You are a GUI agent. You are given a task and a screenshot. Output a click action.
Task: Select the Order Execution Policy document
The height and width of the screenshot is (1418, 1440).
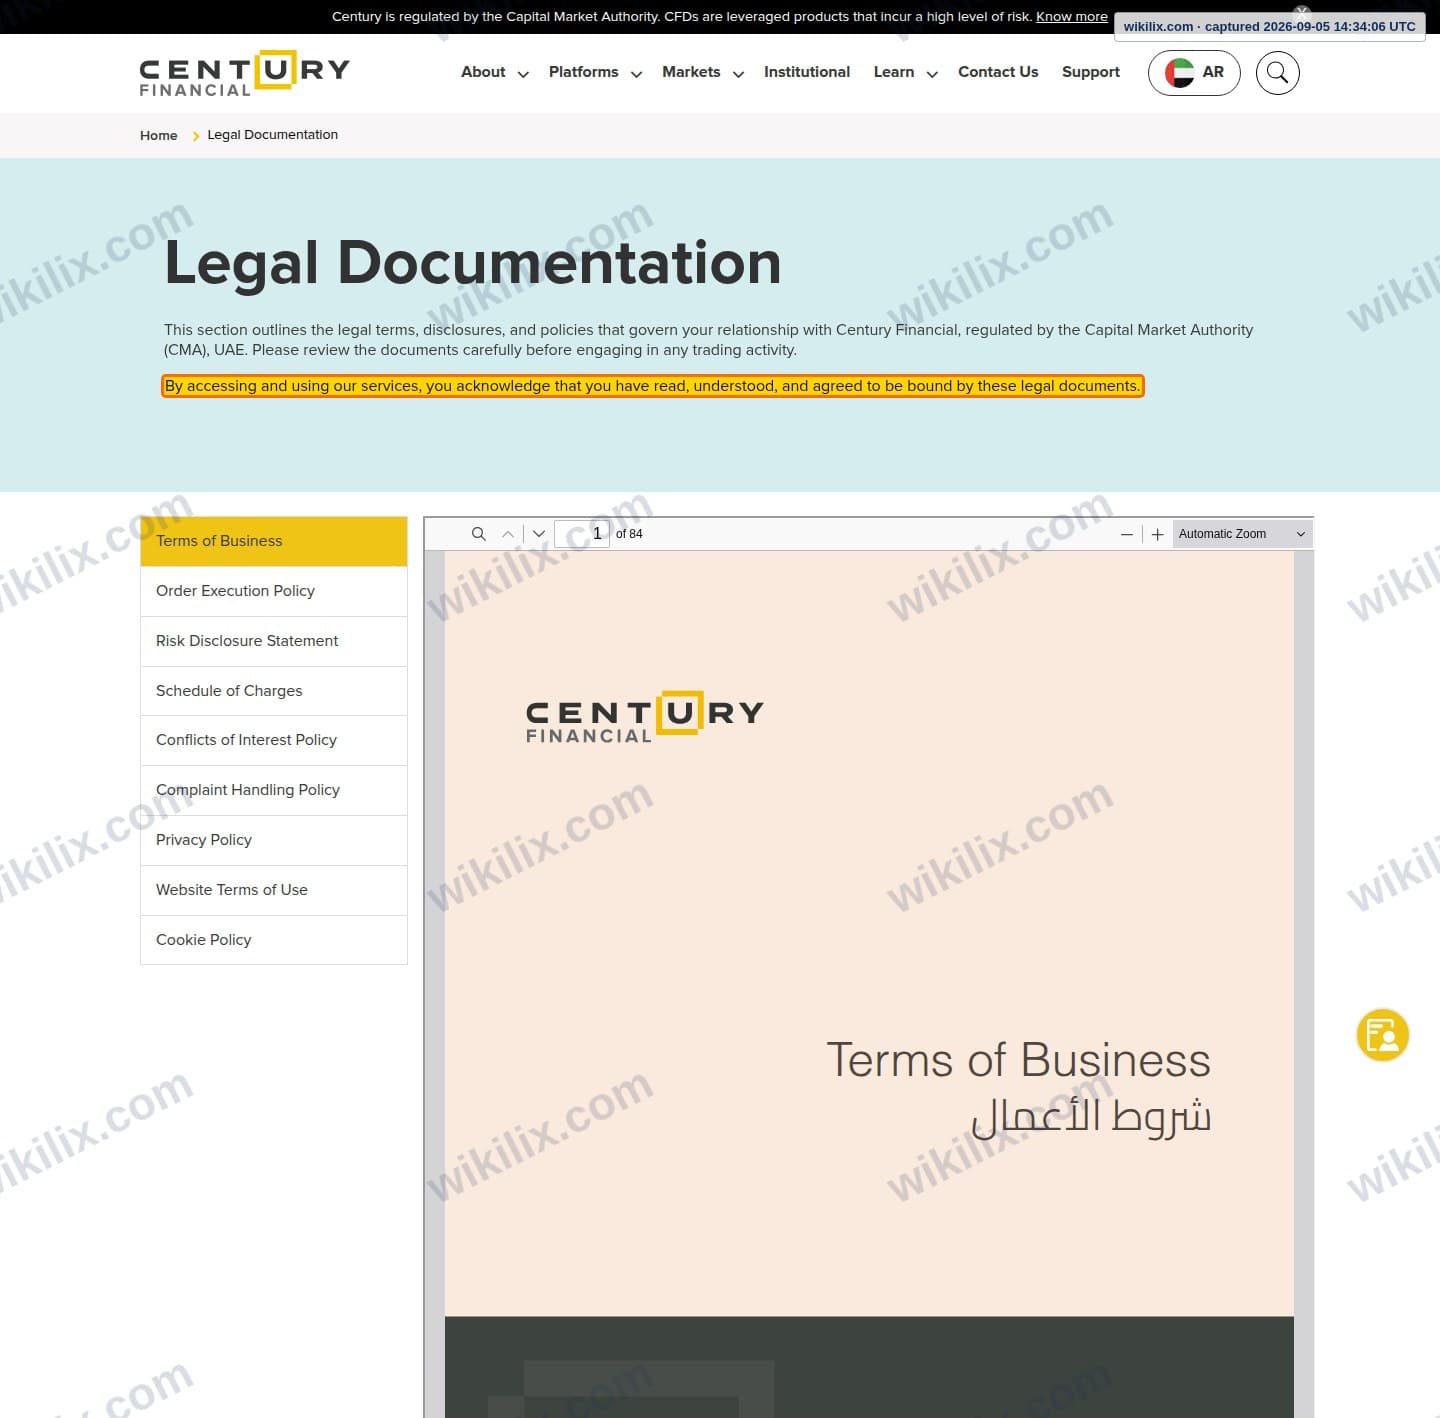tap(274, 591)
